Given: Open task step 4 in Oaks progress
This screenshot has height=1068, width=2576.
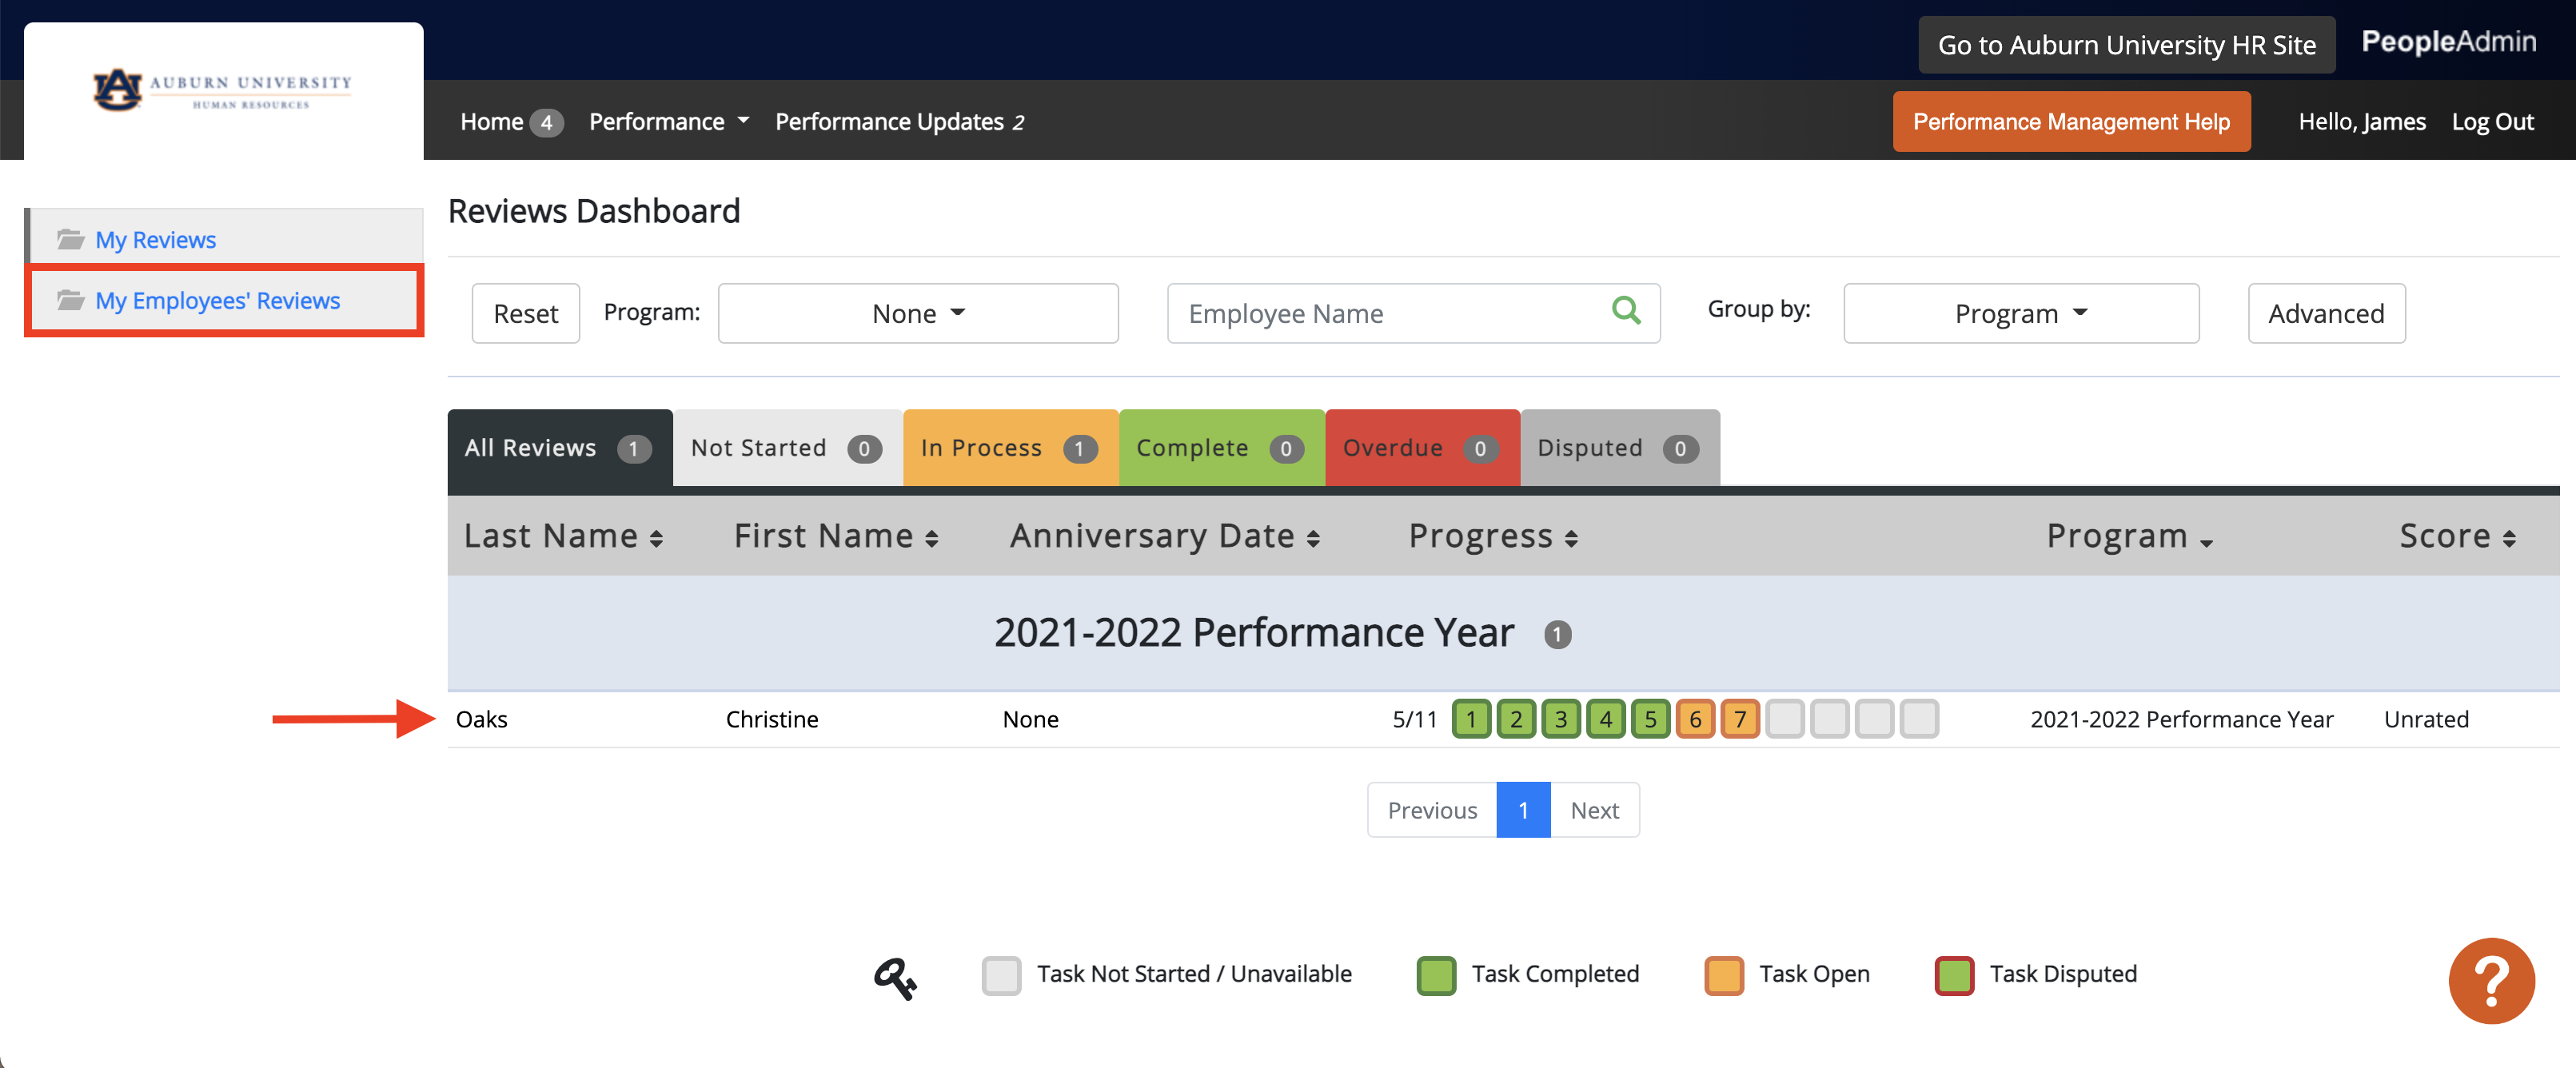Looking at the screenshot, I should [x=1606, y=719].
